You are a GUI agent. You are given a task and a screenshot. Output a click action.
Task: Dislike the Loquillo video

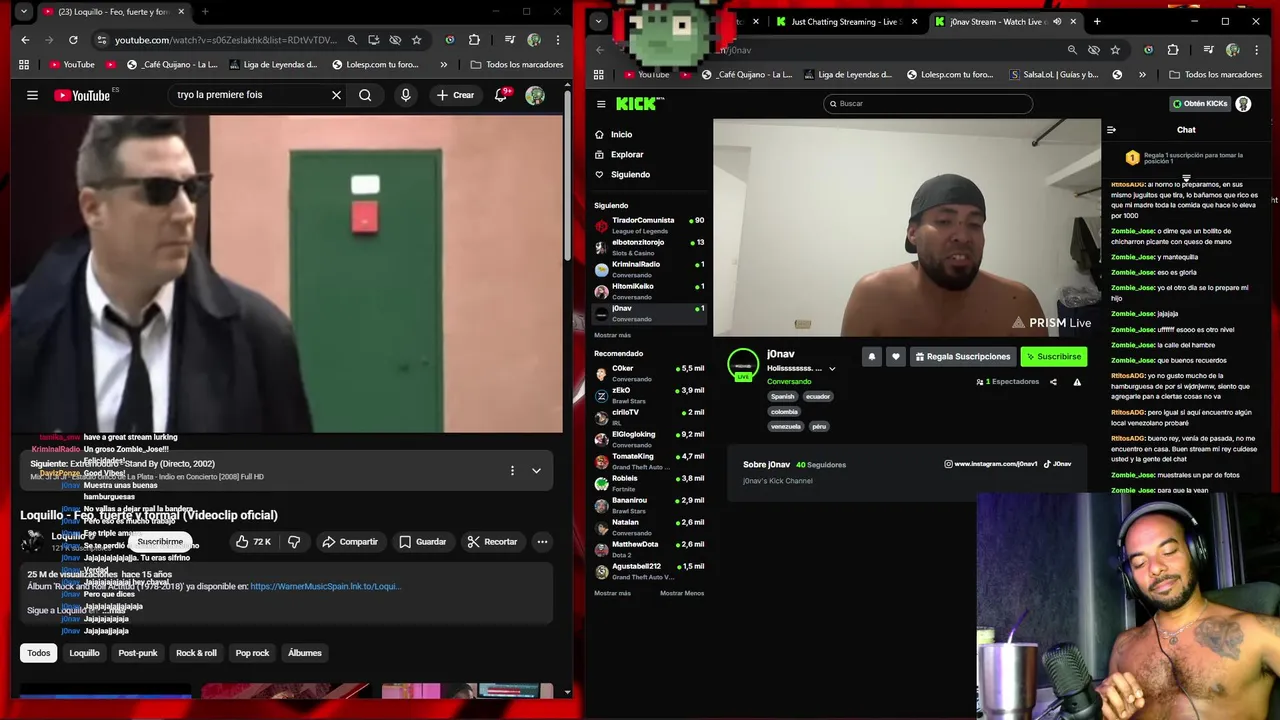click(294, 542)
